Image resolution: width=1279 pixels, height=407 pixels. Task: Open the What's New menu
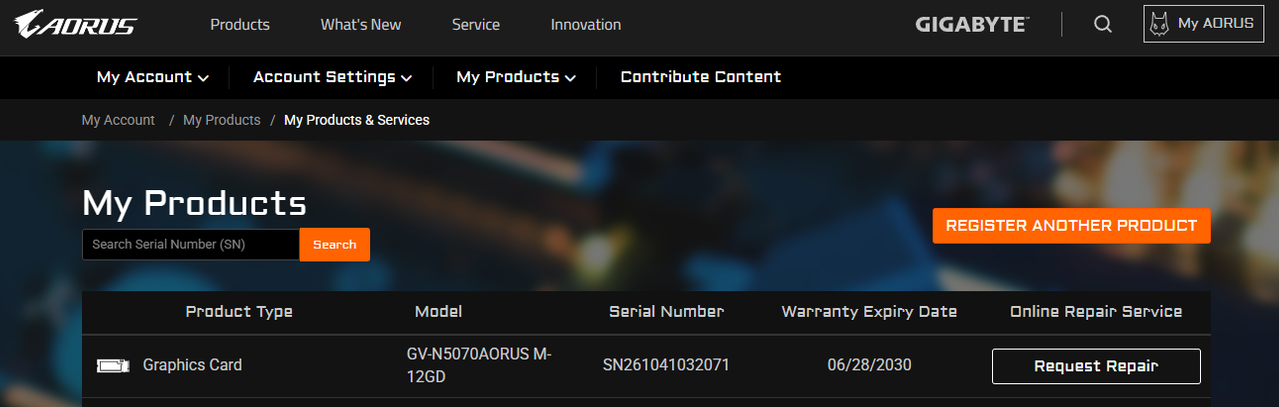click(x=361, y=24)
